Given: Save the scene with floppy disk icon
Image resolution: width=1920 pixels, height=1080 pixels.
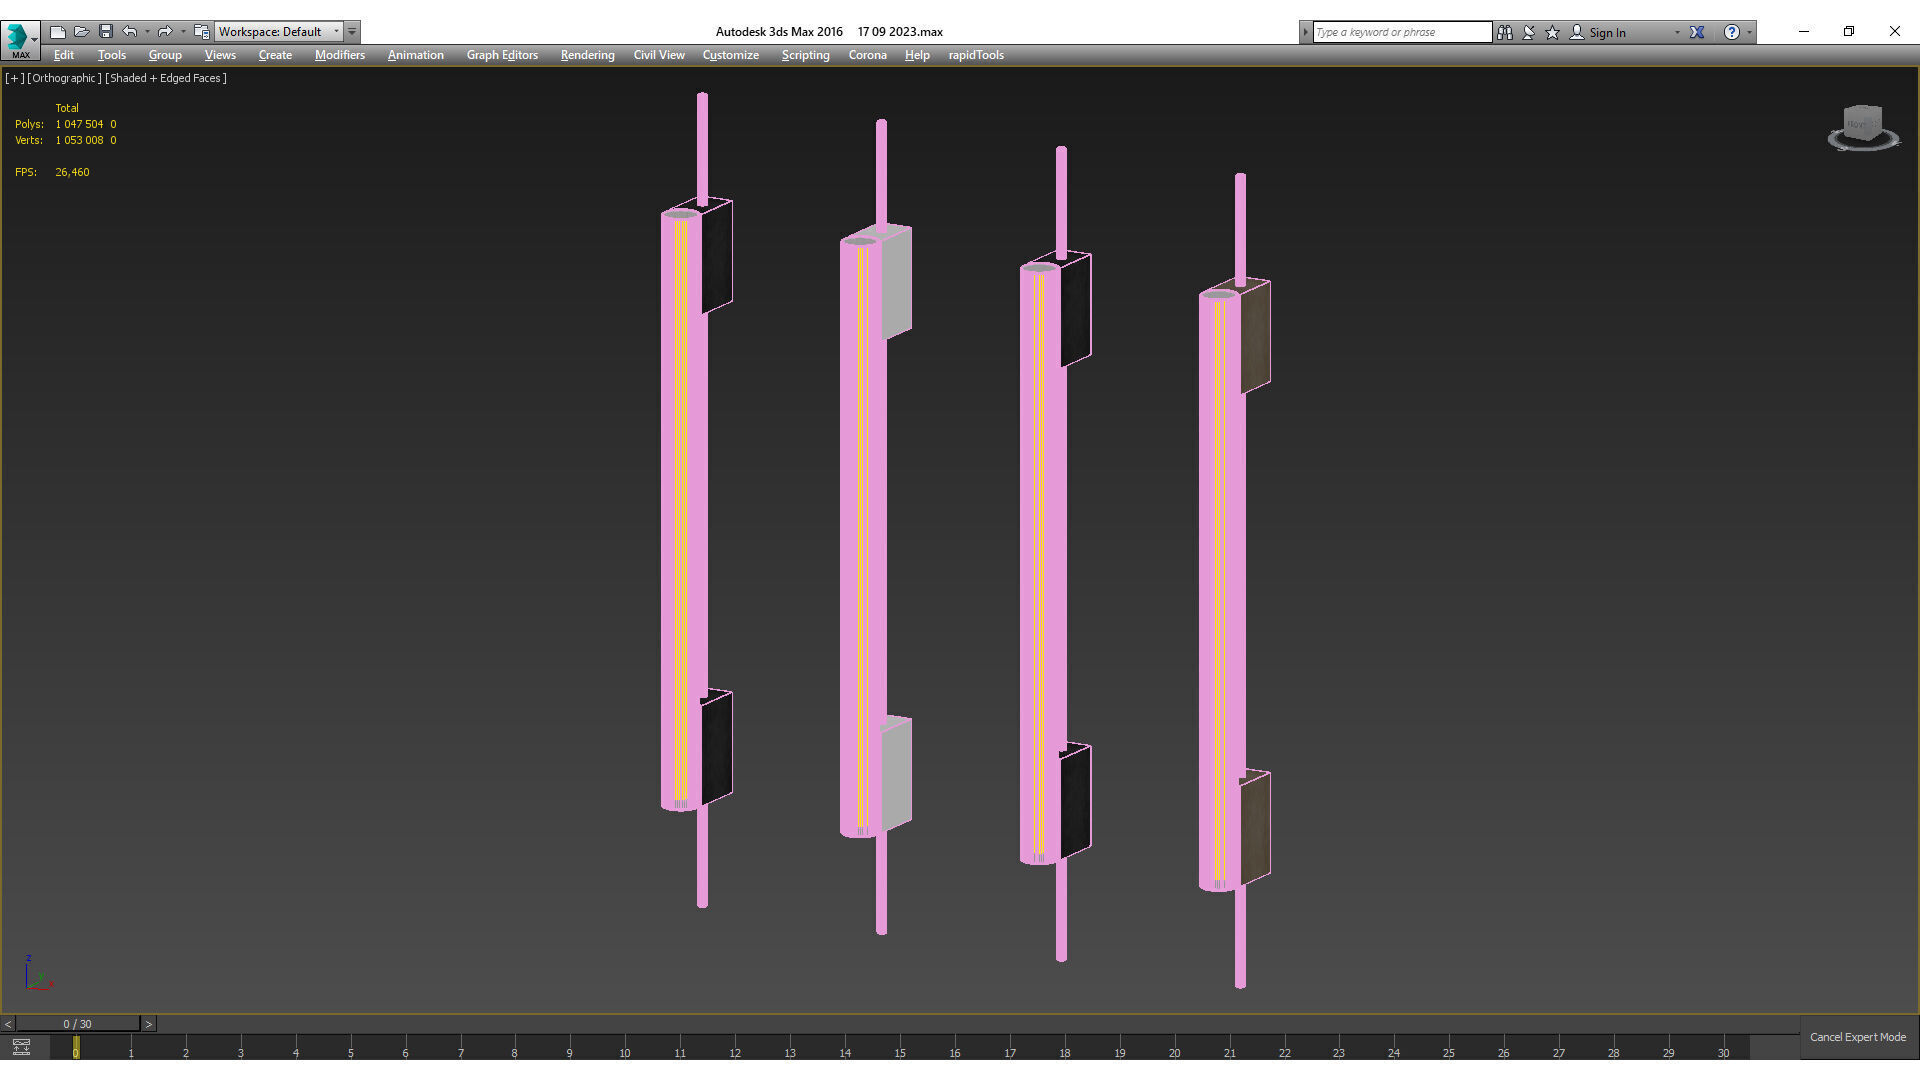Looking at the screenshot, I should point(106,32).
